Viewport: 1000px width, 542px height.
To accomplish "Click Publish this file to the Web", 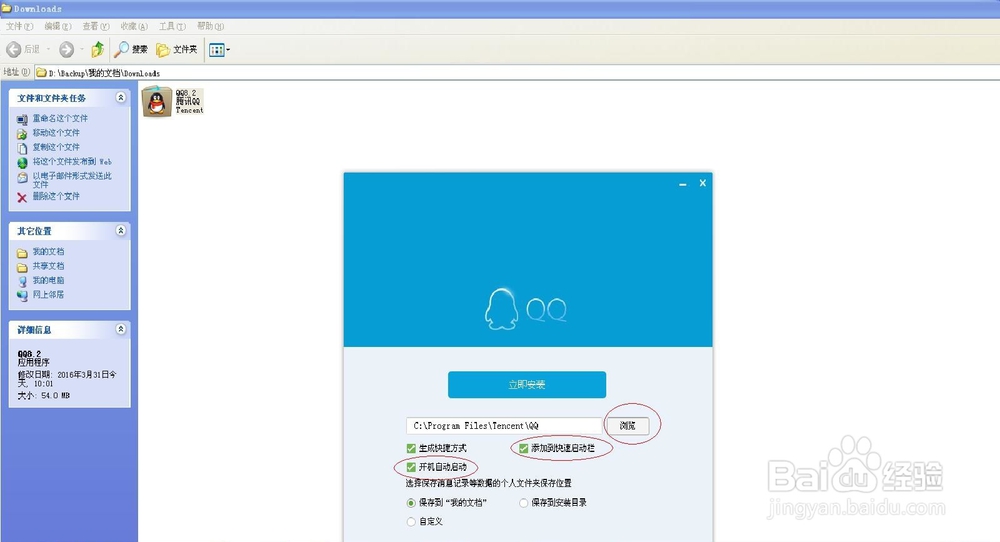I will pos(72,161).
